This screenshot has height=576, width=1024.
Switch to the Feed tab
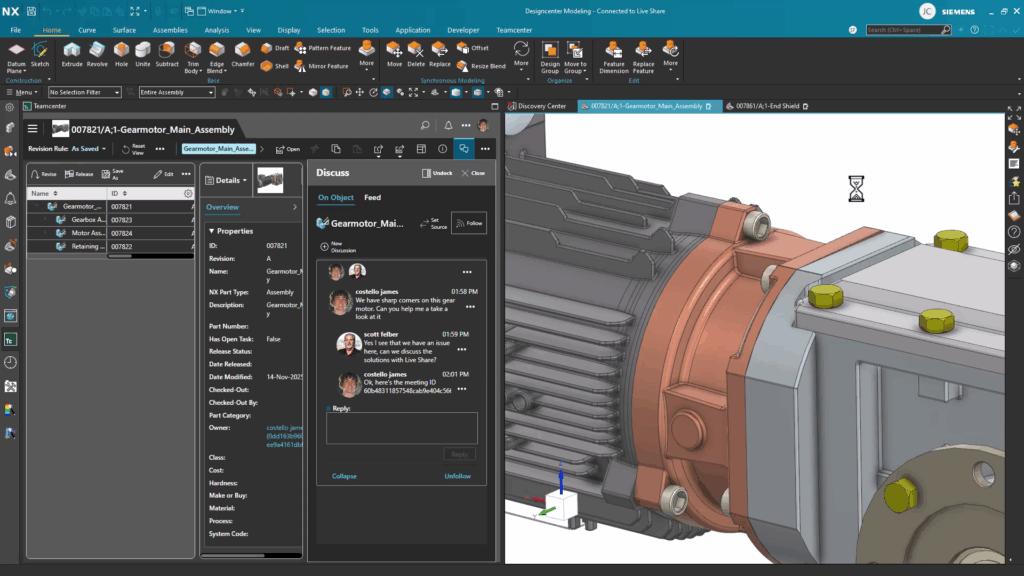372,198
